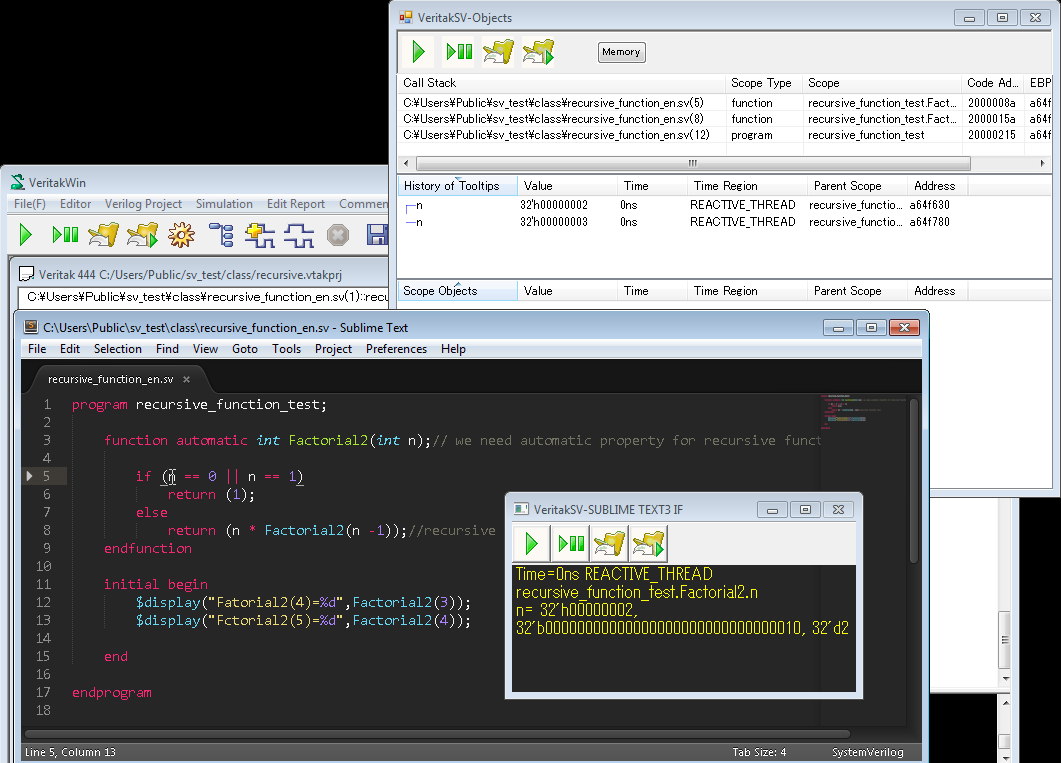
Task: Open the Help menu in Sublime Text
Action: 453,349
